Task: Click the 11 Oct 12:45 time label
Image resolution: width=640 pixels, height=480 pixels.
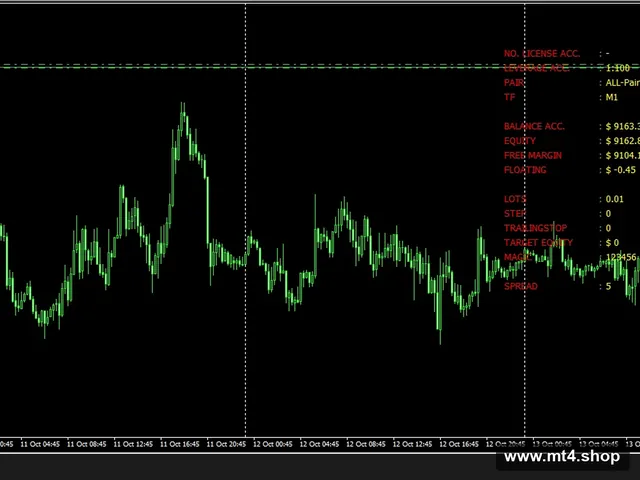Action: [x=133, y=444]
